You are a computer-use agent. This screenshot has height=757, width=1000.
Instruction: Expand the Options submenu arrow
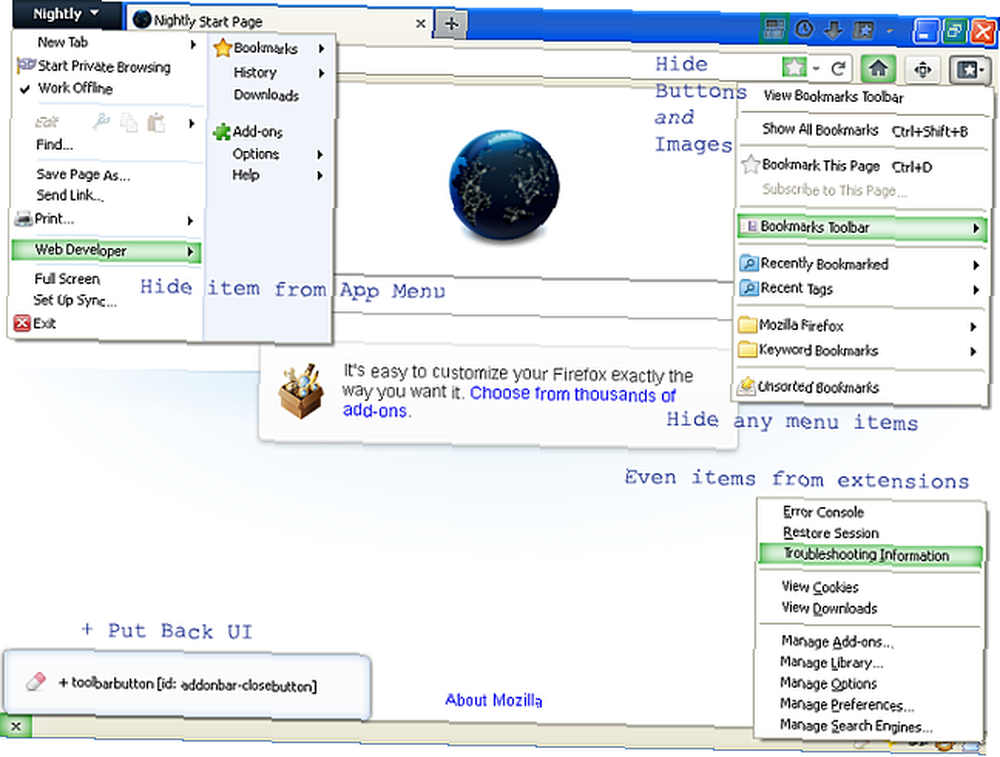click(x=320, y=154)
